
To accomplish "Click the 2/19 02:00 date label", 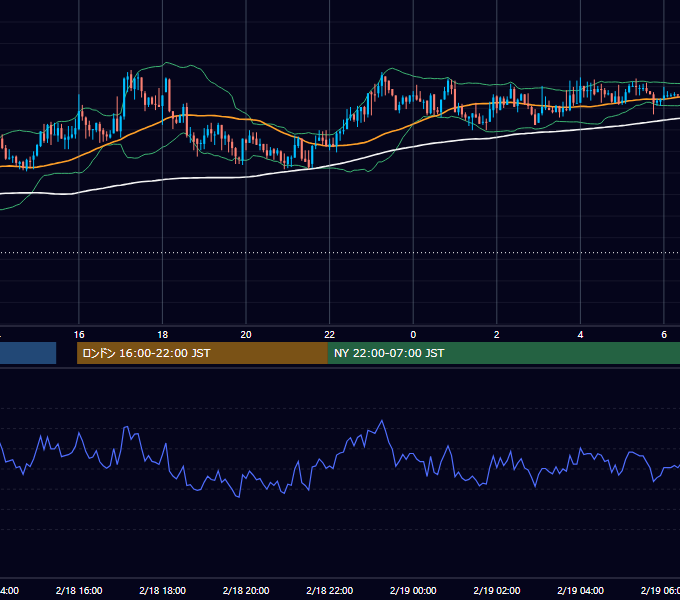I will [x=497, y=590].
